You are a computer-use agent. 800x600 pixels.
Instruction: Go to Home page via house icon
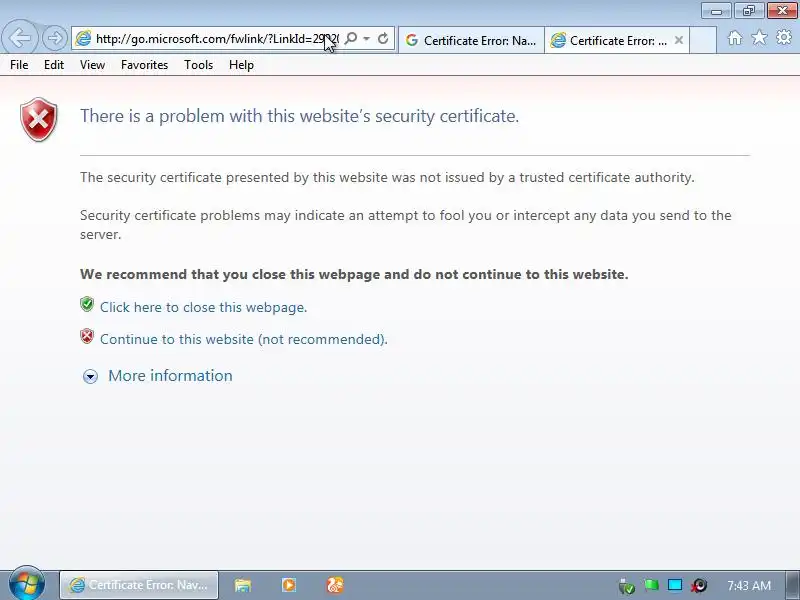tap(735, 38)
